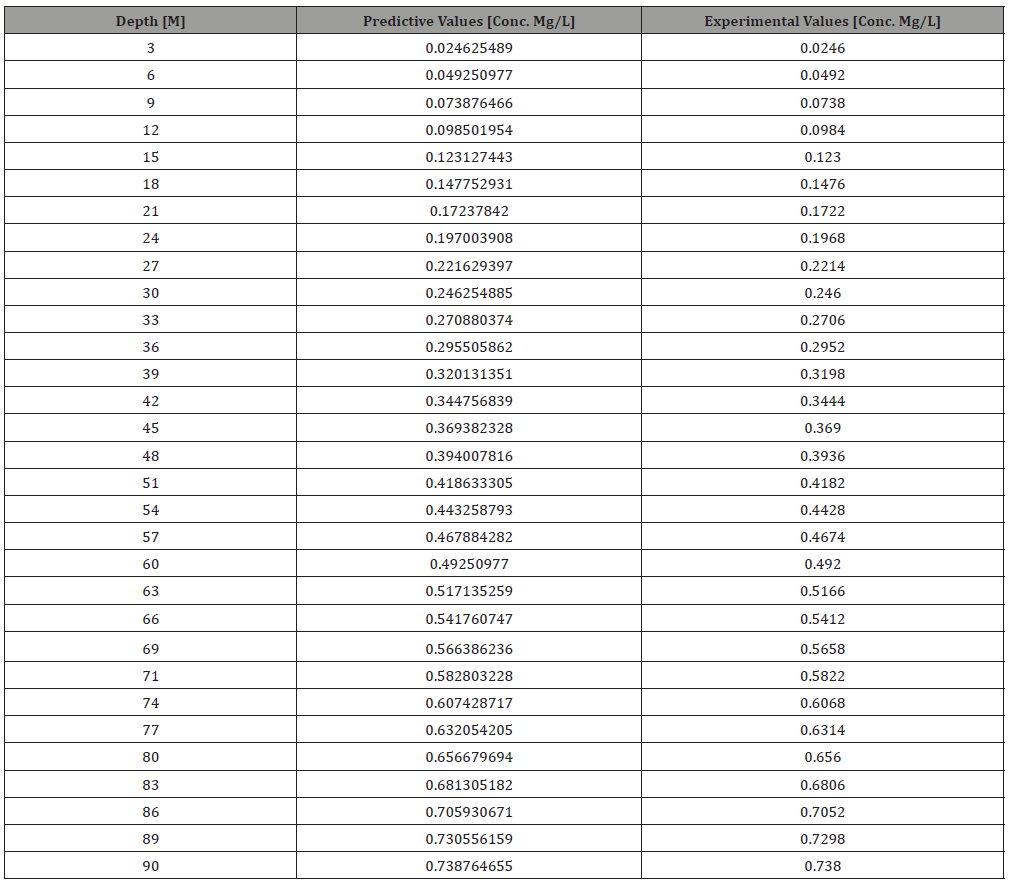Image resolution: width=1012 pixels, height=892 pixels.
Task: Select predictive value 0.738764655
Action: coord(469,867)
